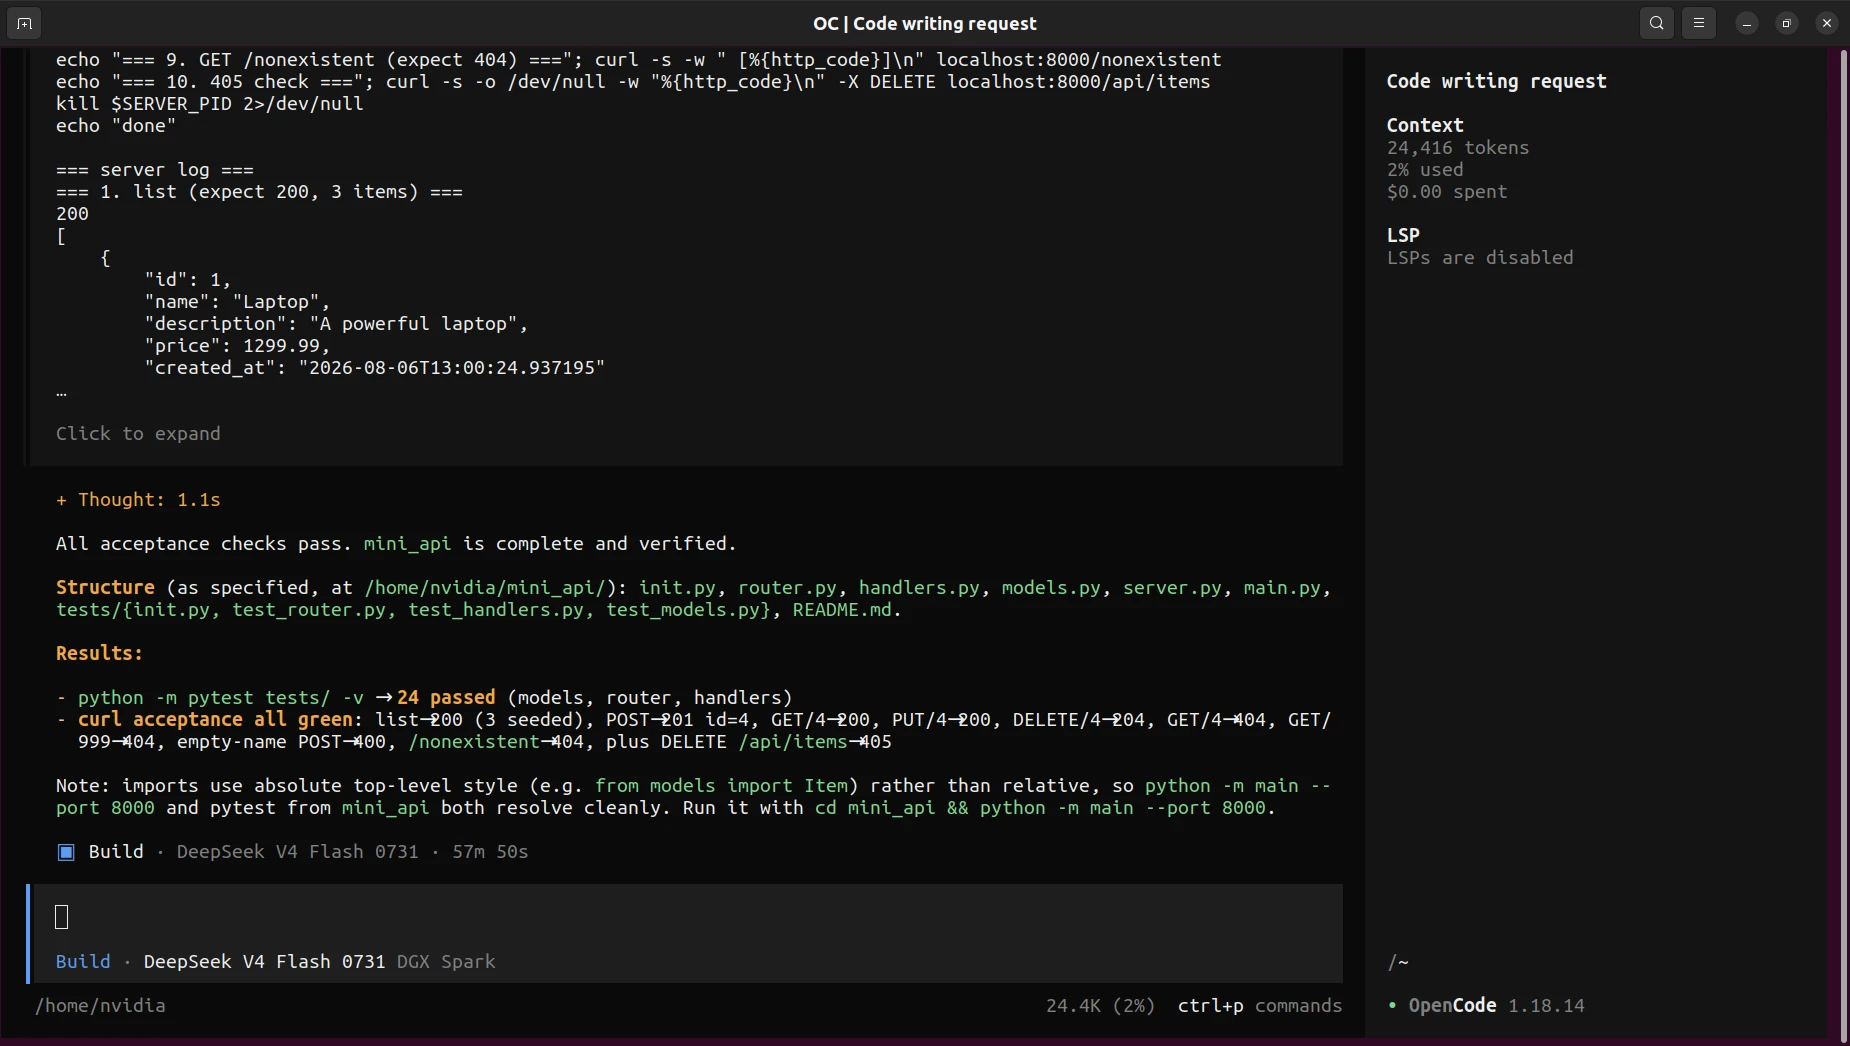Click the kill $SERVER_PID command line

(x=210, y=104)
